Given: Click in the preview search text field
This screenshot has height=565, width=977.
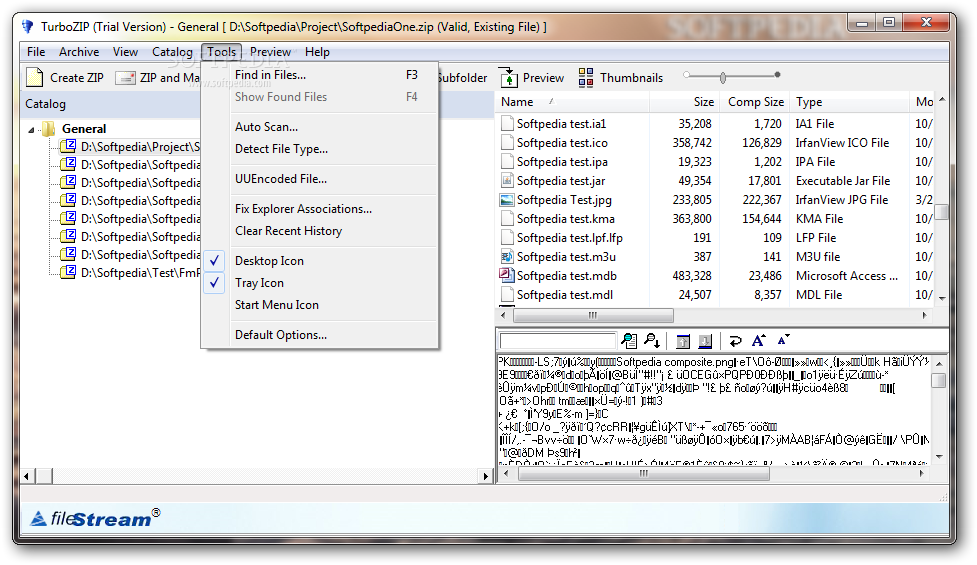Looking at the screenshot, I should click(x=557, y=341).
